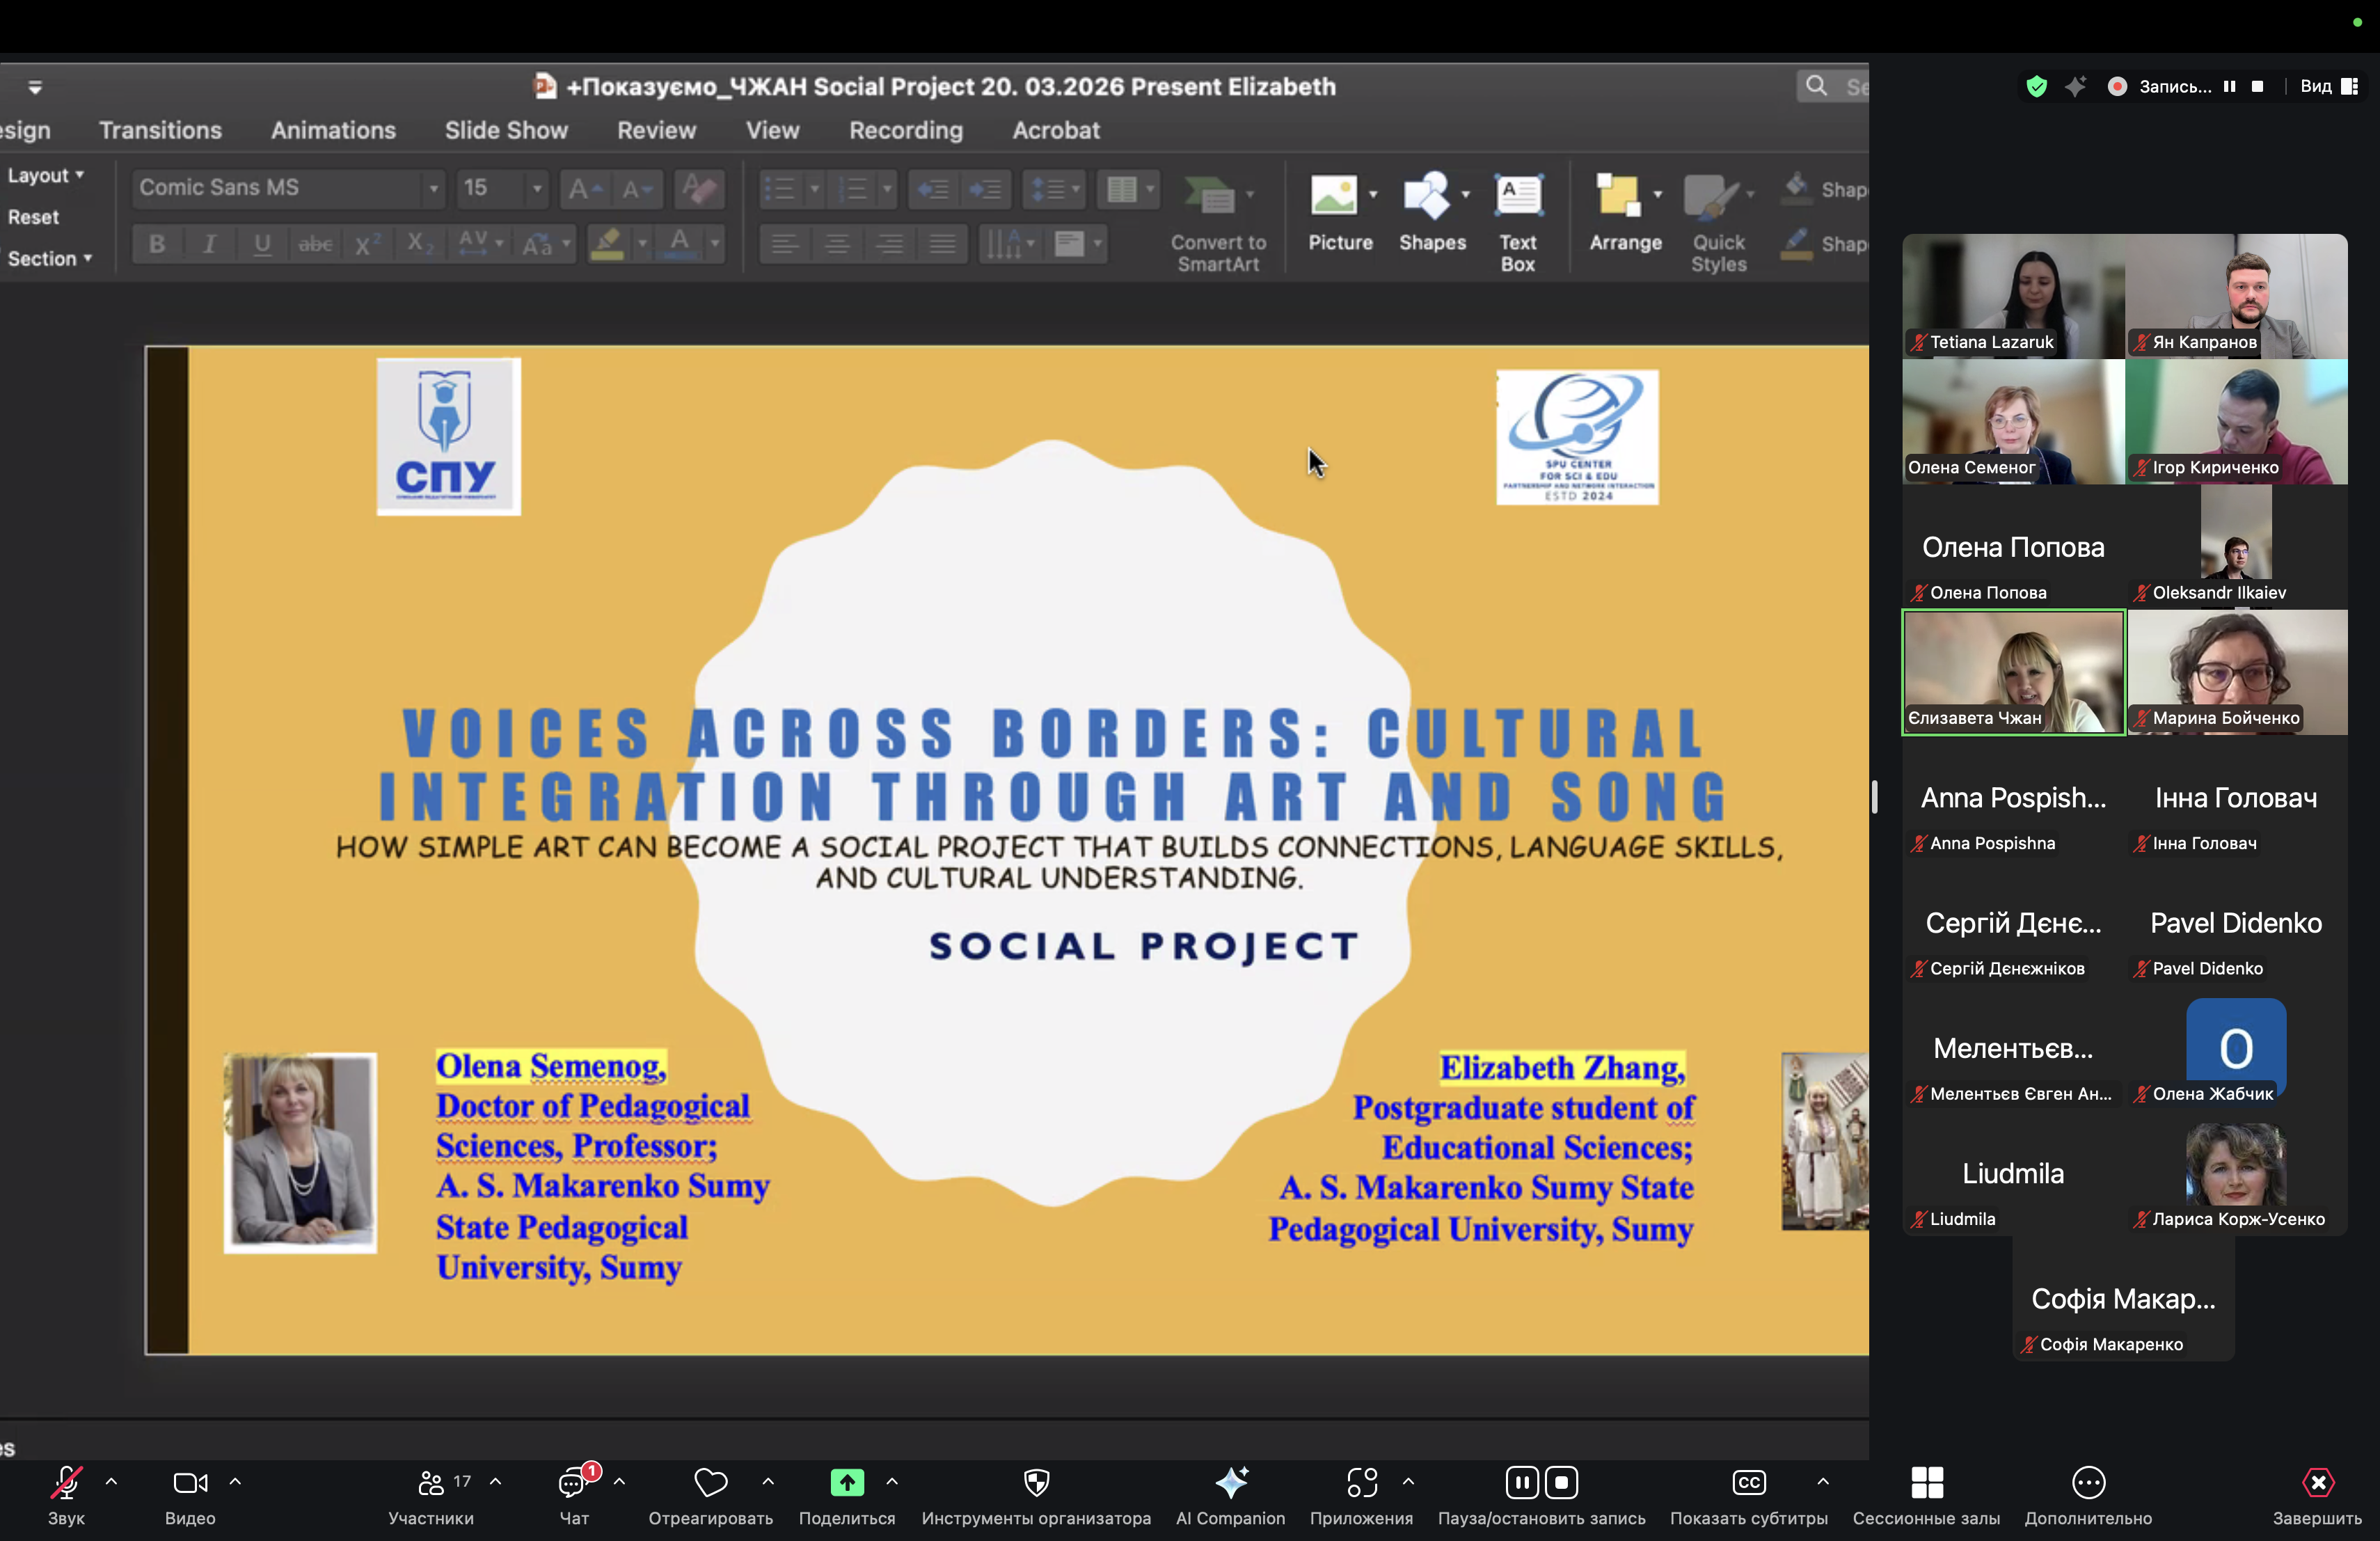The image size is (2380, 1541).
Task: Show captions with the CC icon
Action: pyautogui.click(x=1748, y=1482)
